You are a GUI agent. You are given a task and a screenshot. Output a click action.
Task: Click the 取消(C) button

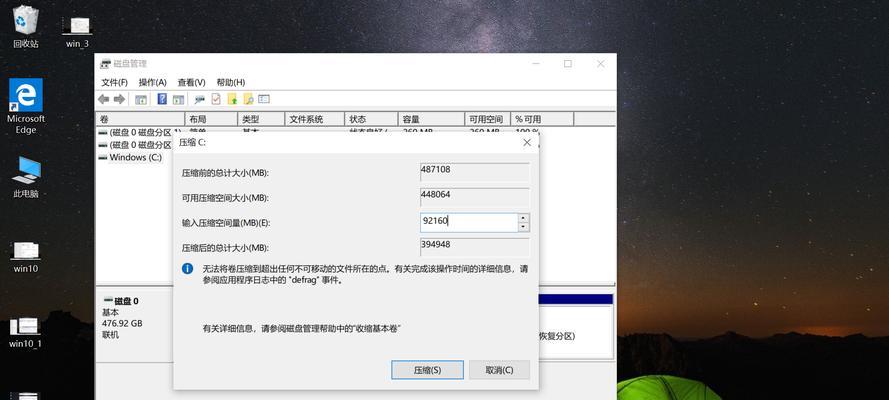click(x=499, y=370)
